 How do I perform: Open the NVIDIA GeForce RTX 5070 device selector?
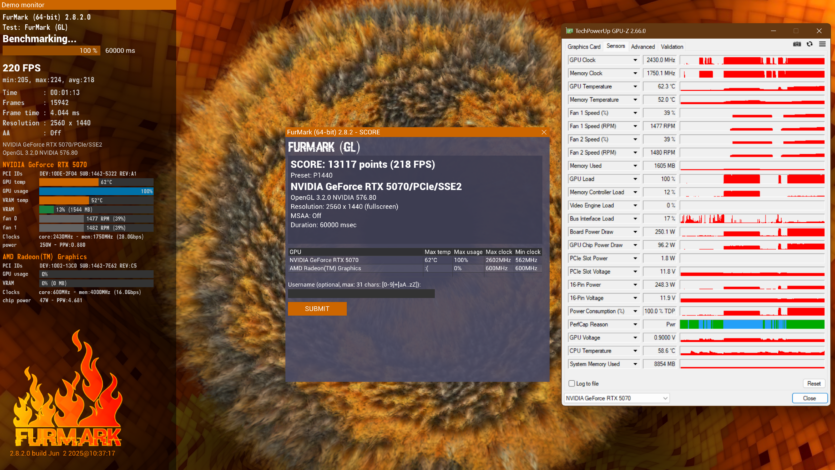(x=616, y=398)
